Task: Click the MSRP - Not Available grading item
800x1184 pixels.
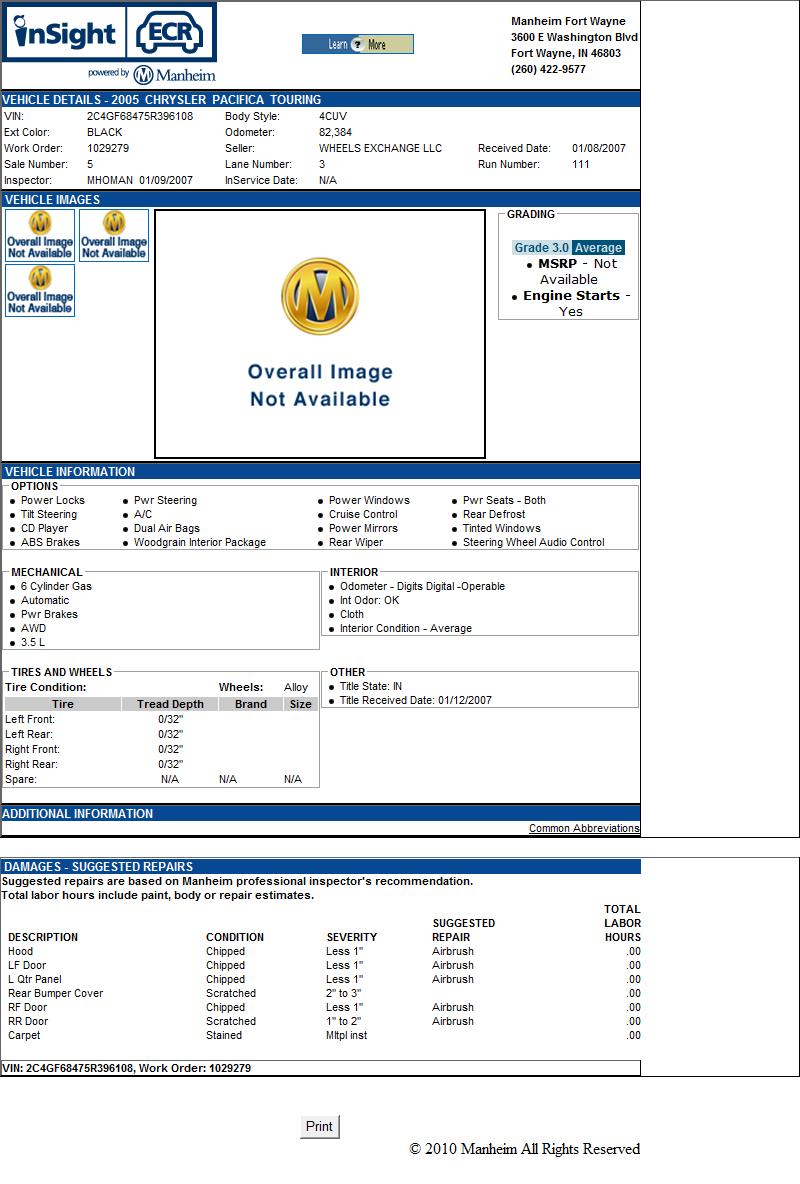Action: 571,271
